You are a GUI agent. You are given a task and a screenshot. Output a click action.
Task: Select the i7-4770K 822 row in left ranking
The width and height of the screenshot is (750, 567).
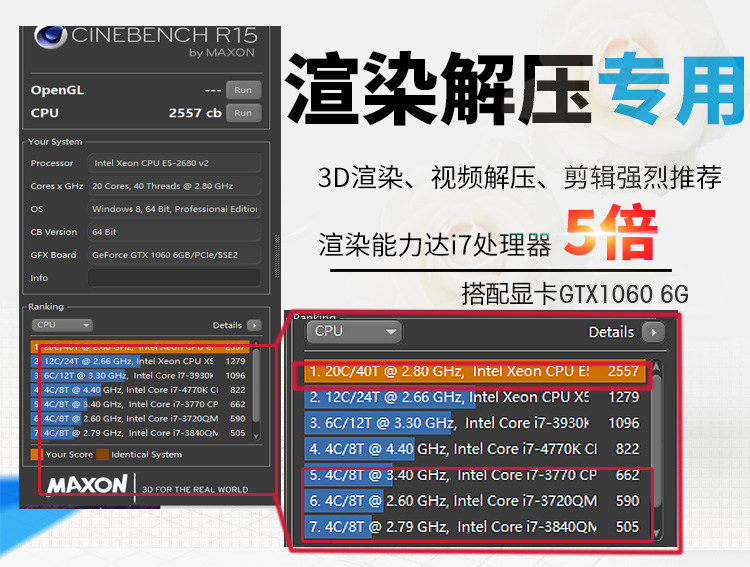pos(140,390)
